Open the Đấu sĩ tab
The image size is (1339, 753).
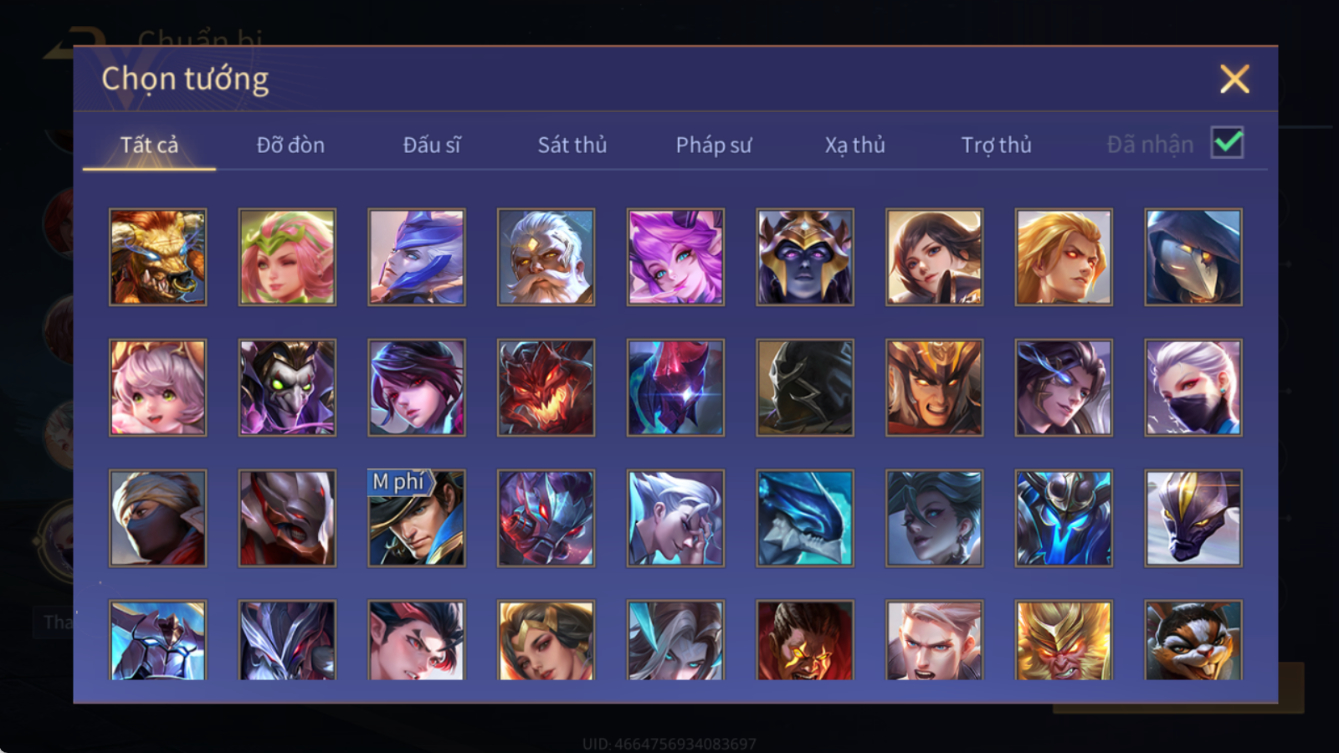point(432,145)
